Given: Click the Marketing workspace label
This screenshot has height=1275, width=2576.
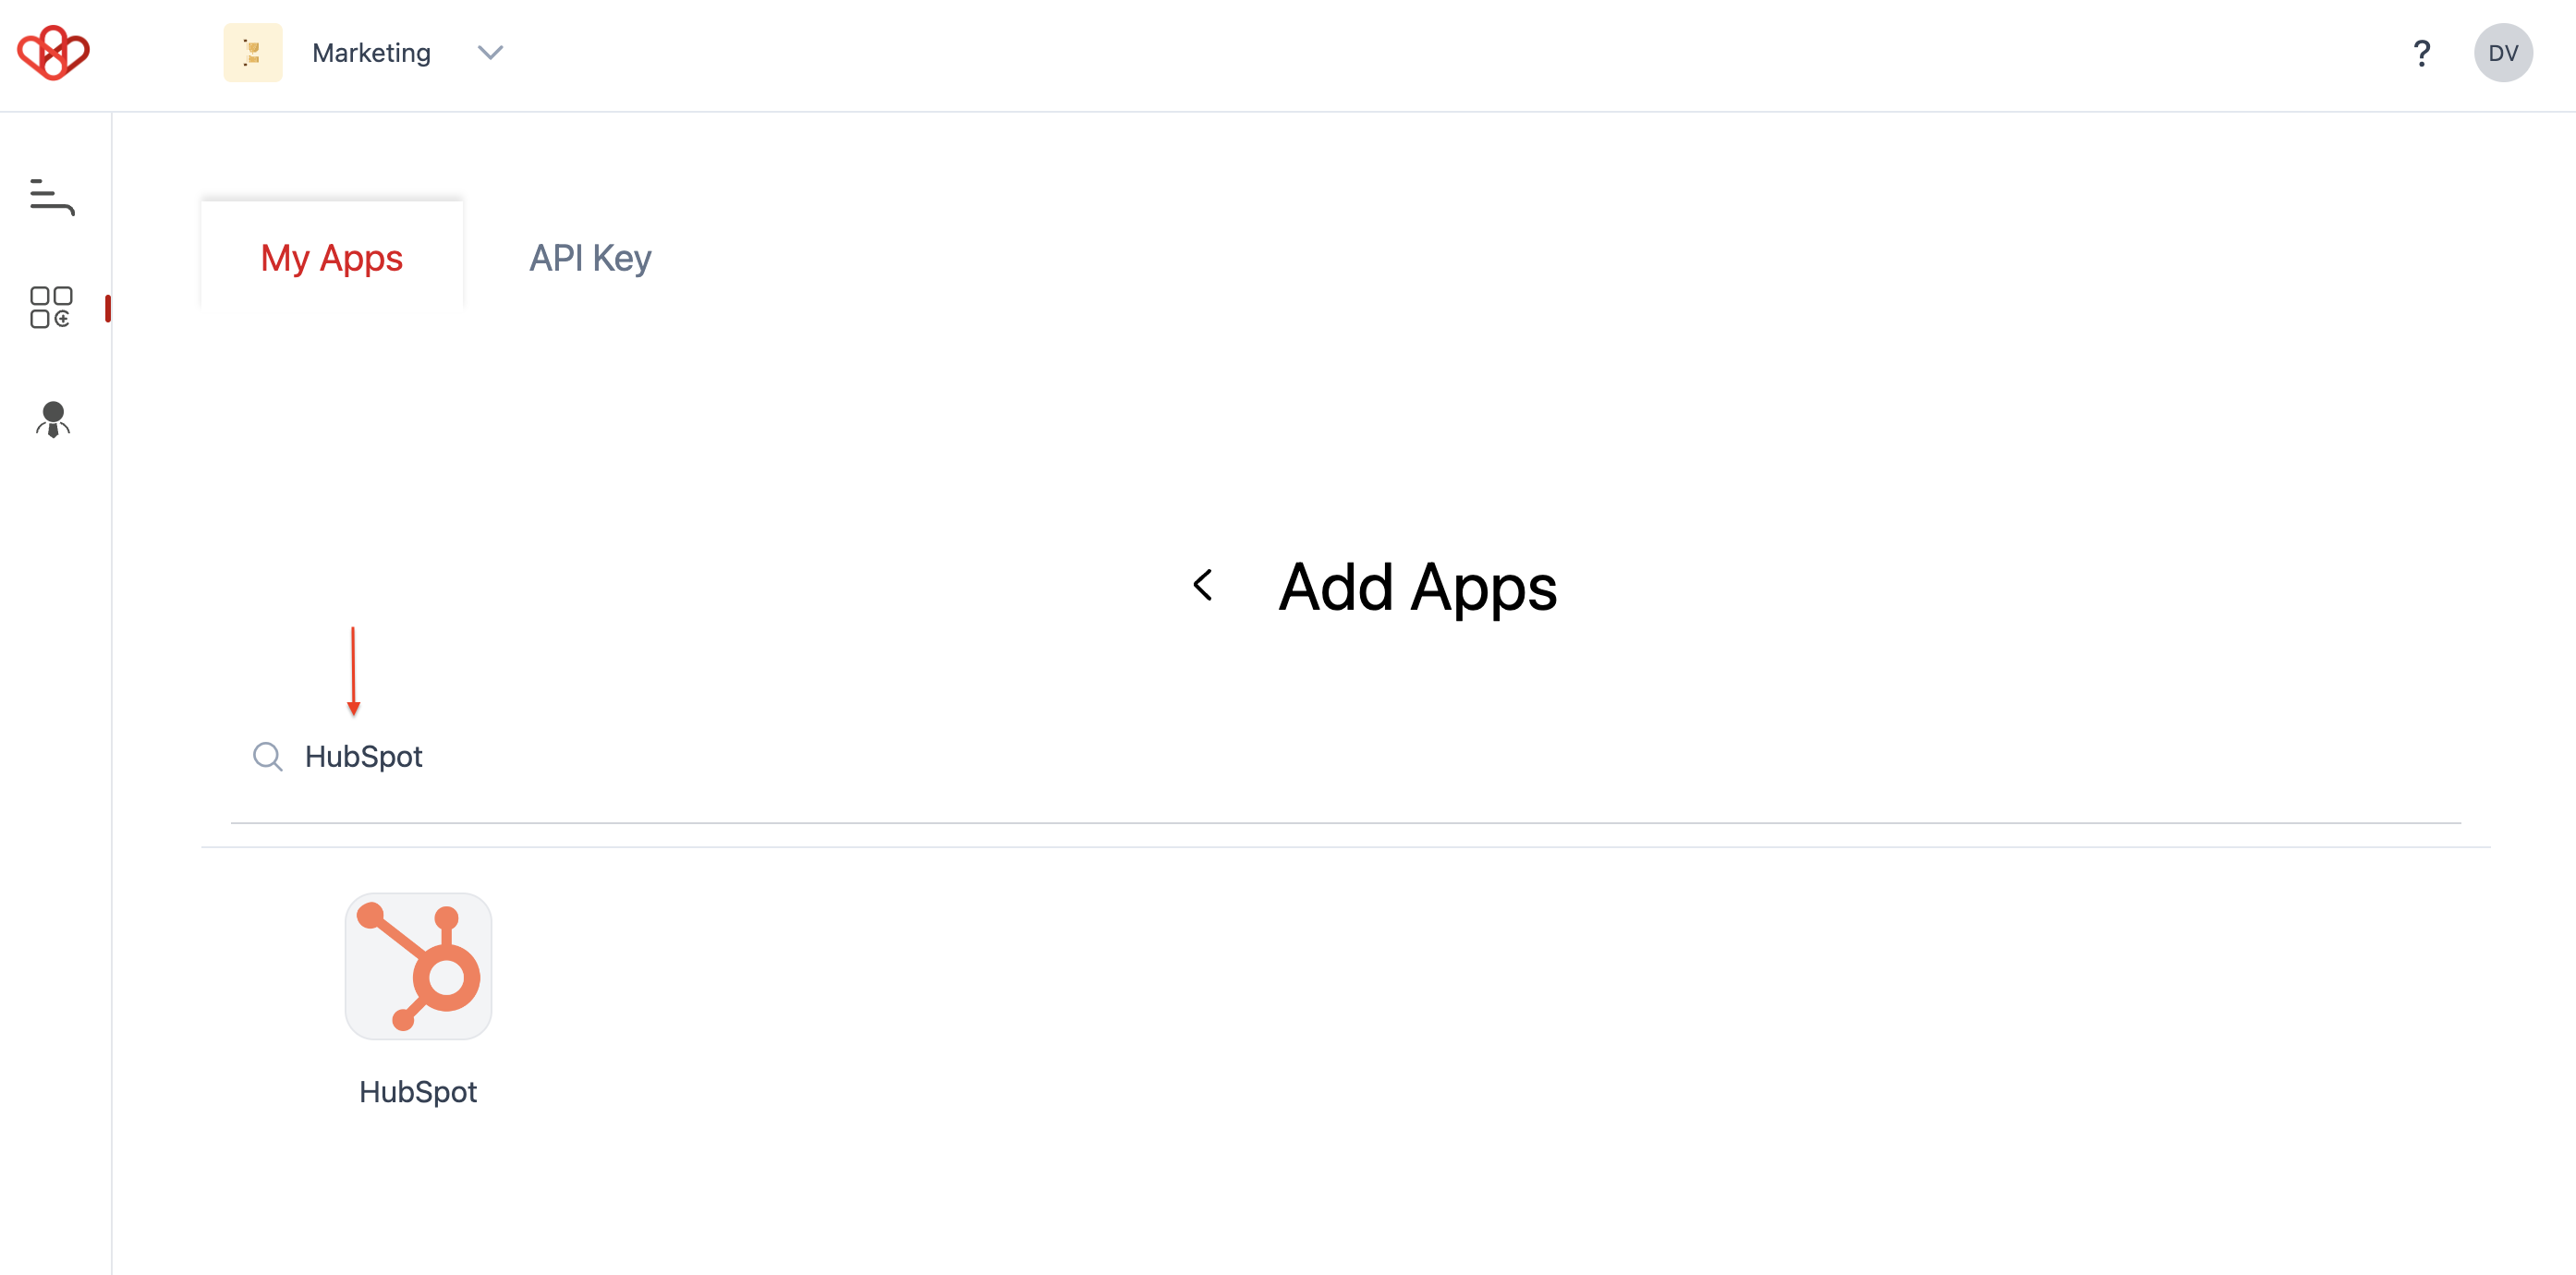Looking at the screenshot, I should pyautogui.click(x=370, y=51).
